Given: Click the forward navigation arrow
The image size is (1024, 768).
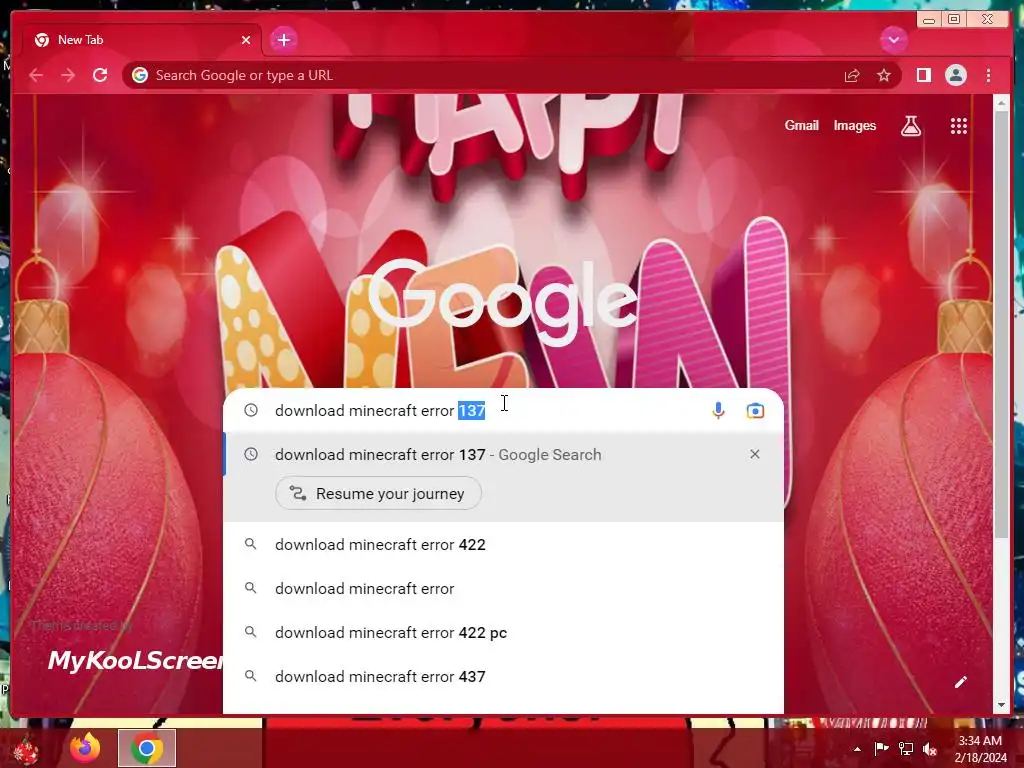Looking at the screenshot, I should pyautogui.click(x=68, y=75).
